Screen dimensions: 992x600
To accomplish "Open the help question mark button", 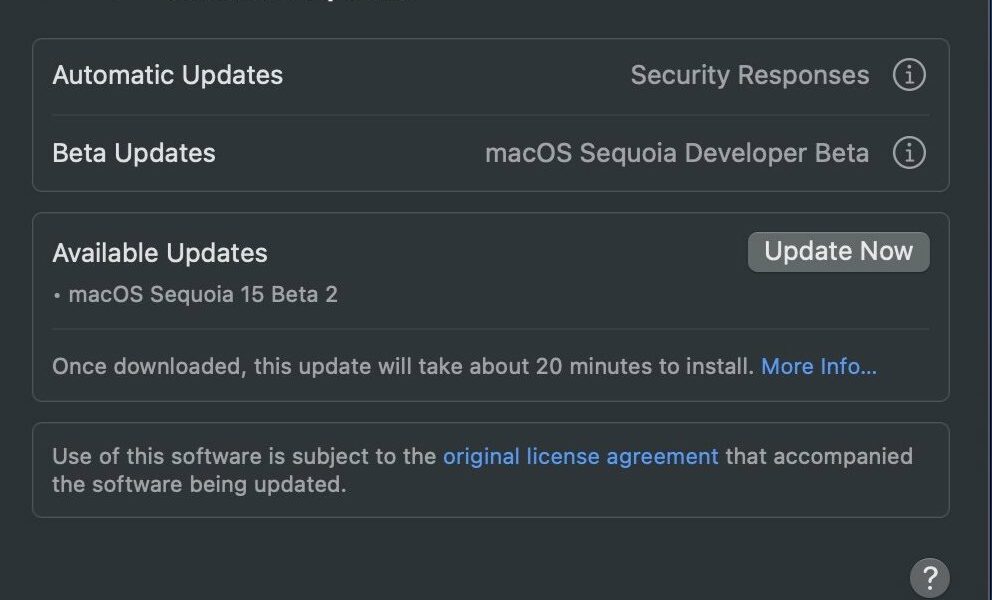I will tap(929, 577).
